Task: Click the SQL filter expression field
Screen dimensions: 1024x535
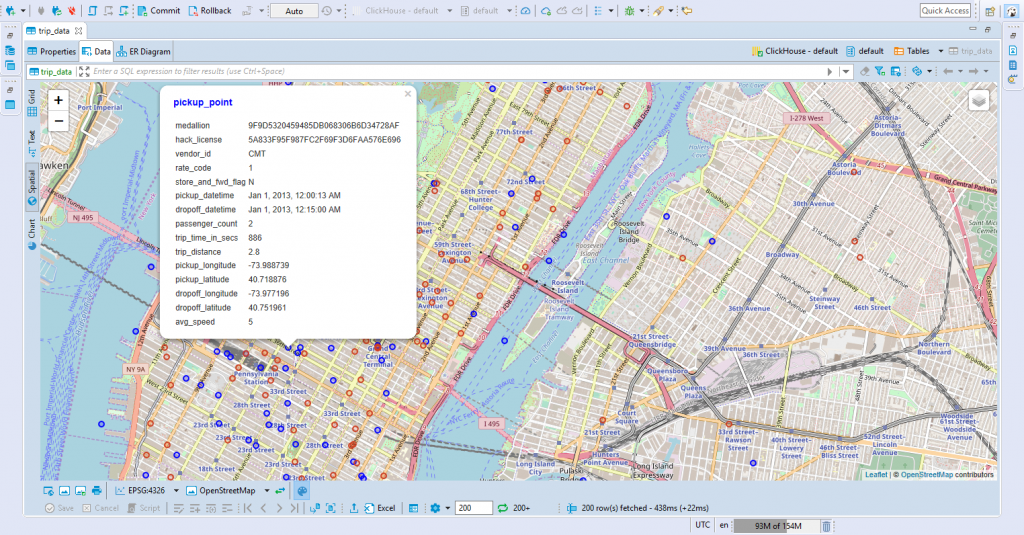Action: click(x=457, y=71)
